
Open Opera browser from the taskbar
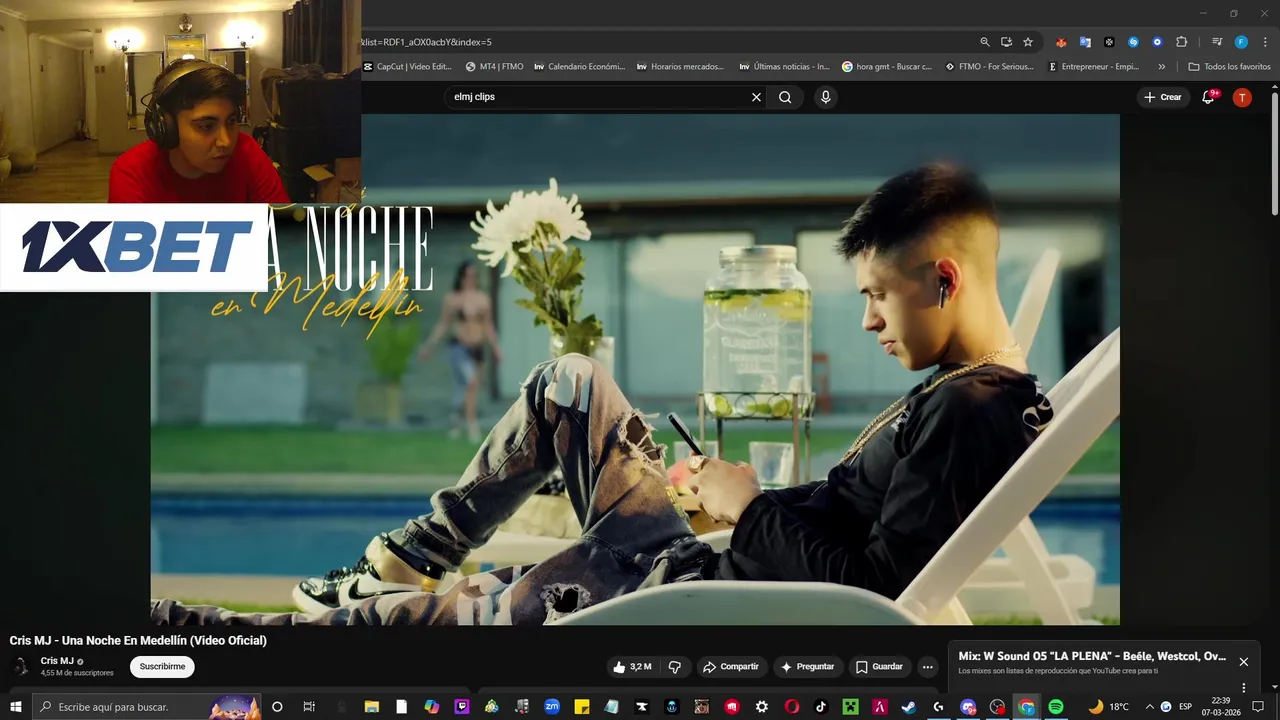click(x=792, y=707)
